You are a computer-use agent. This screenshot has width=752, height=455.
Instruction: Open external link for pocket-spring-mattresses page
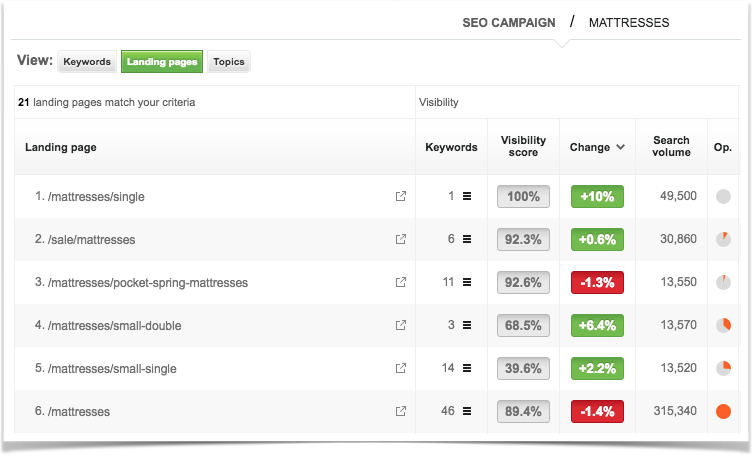pos(401,283)
